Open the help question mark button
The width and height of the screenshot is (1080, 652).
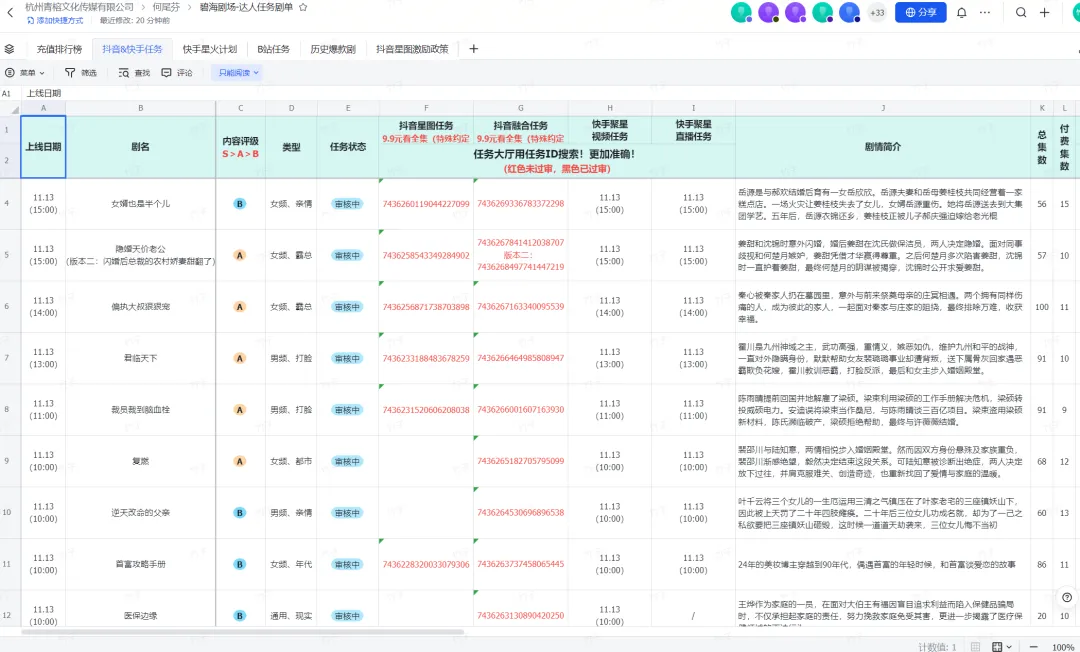point(1067,597)
